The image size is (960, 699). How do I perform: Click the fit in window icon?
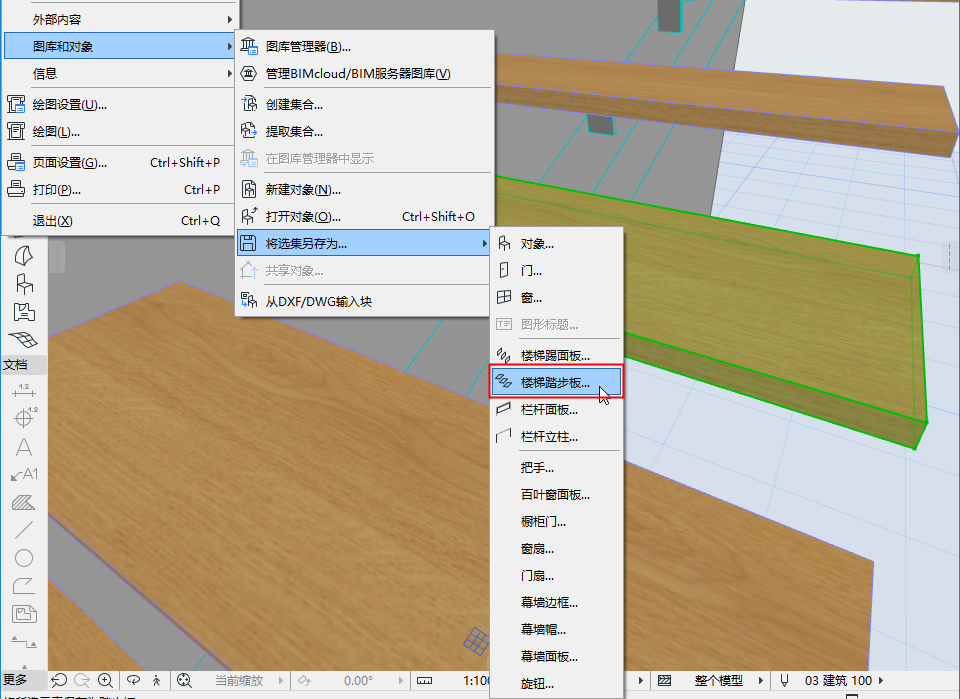point(184,680)
